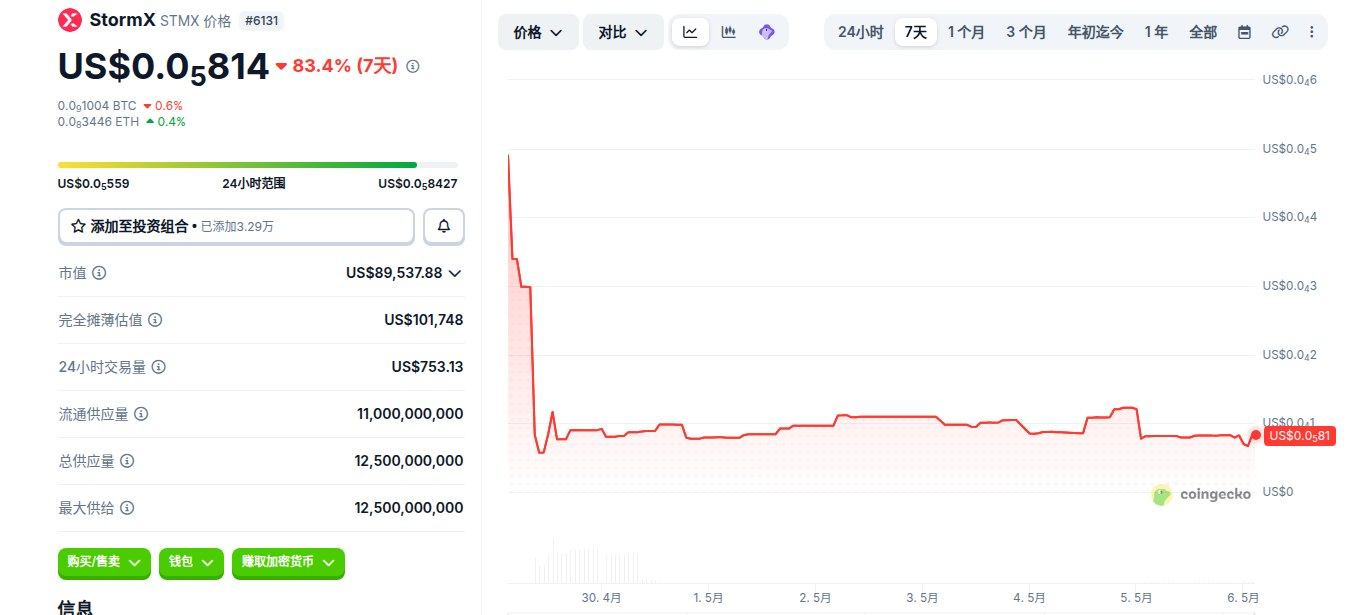1360x615 pixels.
Task: Click the 0.6% BTC change text
Action: (169, 106)
